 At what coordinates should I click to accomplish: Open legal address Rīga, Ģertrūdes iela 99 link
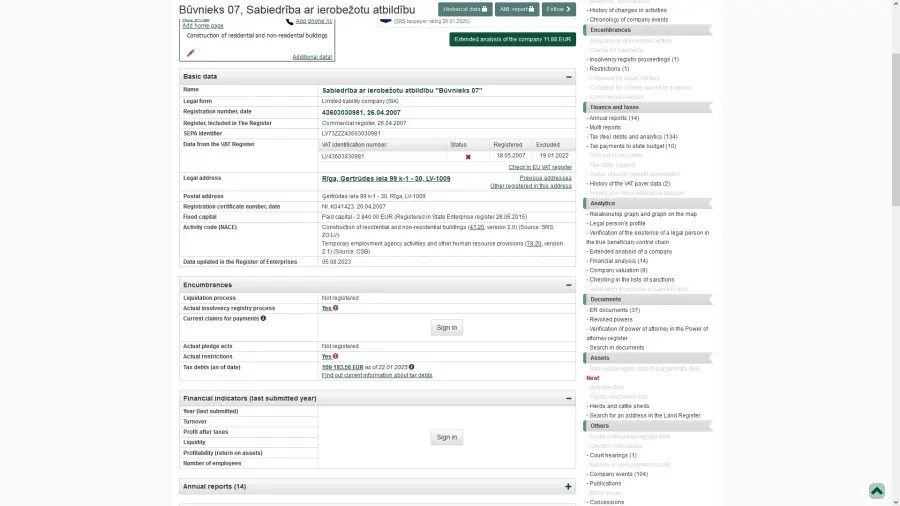(386, 179)
